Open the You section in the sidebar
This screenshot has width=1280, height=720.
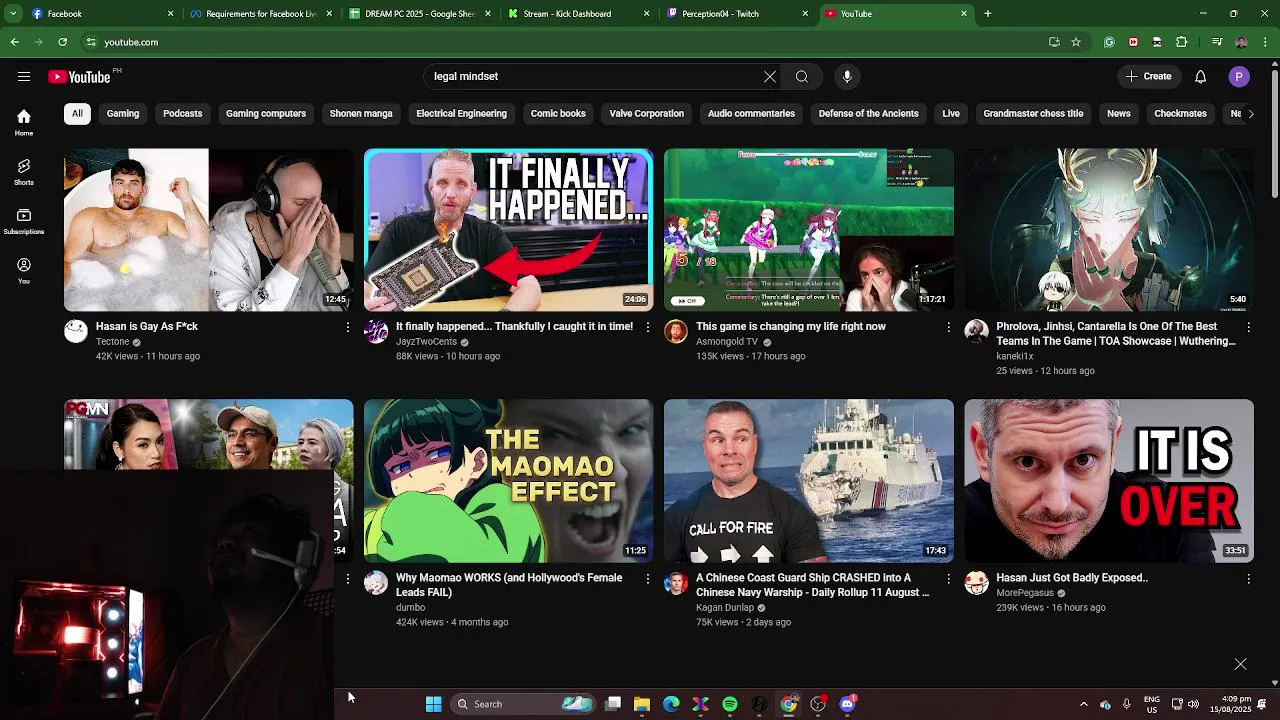[x=24, y=270]
